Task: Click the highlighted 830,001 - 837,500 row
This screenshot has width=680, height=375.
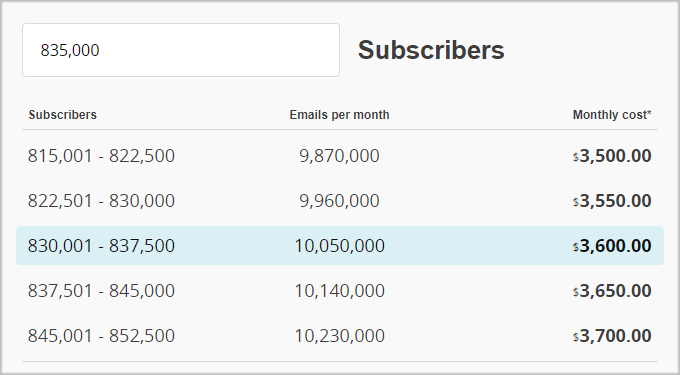Action: coord(340,245)
